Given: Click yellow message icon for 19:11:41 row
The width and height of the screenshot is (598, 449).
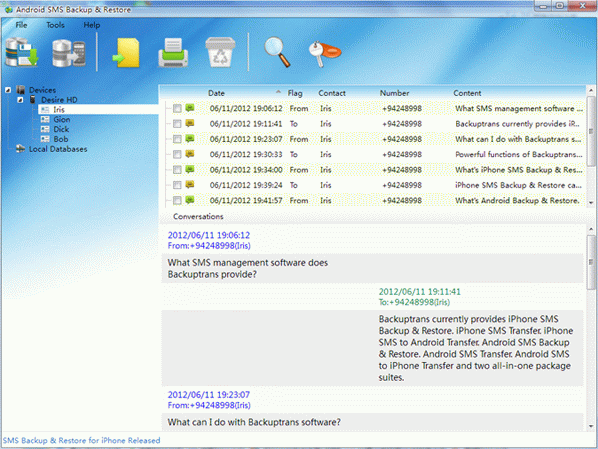Looking at the screenshot, I should point(190,123).
